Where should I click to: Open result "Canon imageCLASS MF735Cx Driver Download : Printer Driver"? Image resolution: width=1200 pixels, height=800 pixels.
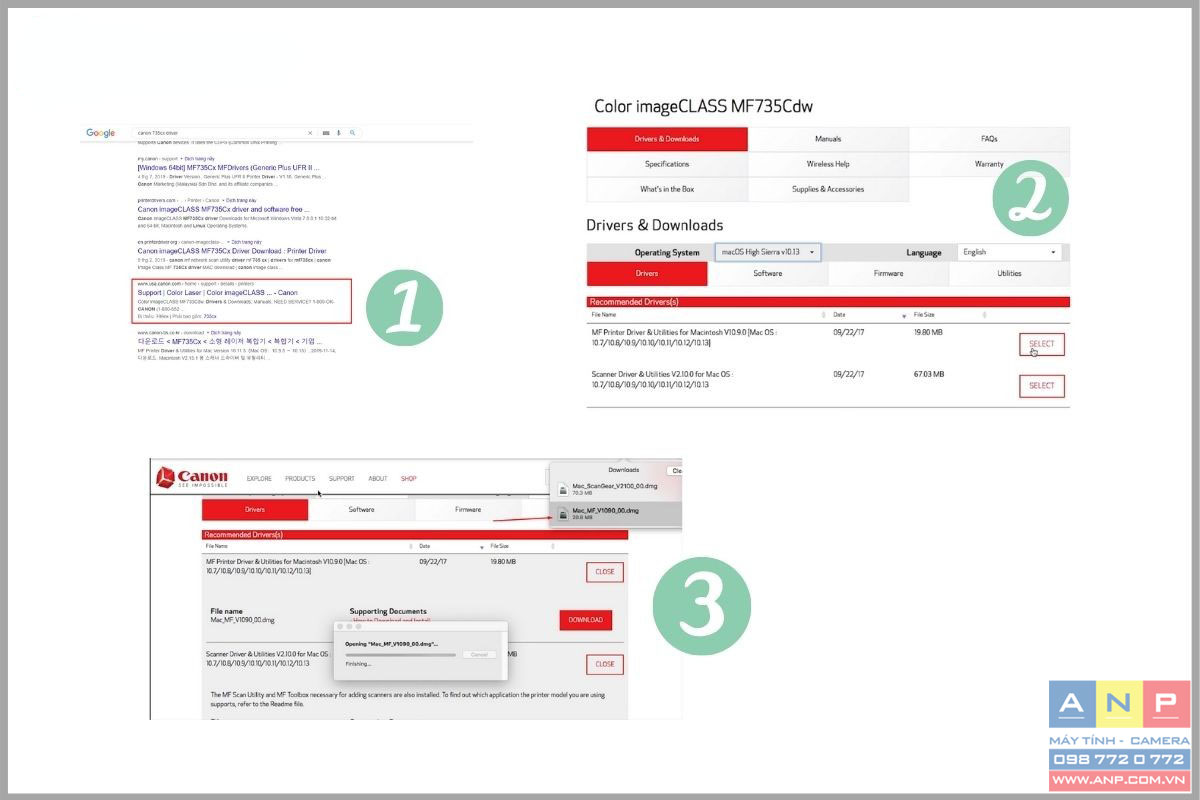232,251
